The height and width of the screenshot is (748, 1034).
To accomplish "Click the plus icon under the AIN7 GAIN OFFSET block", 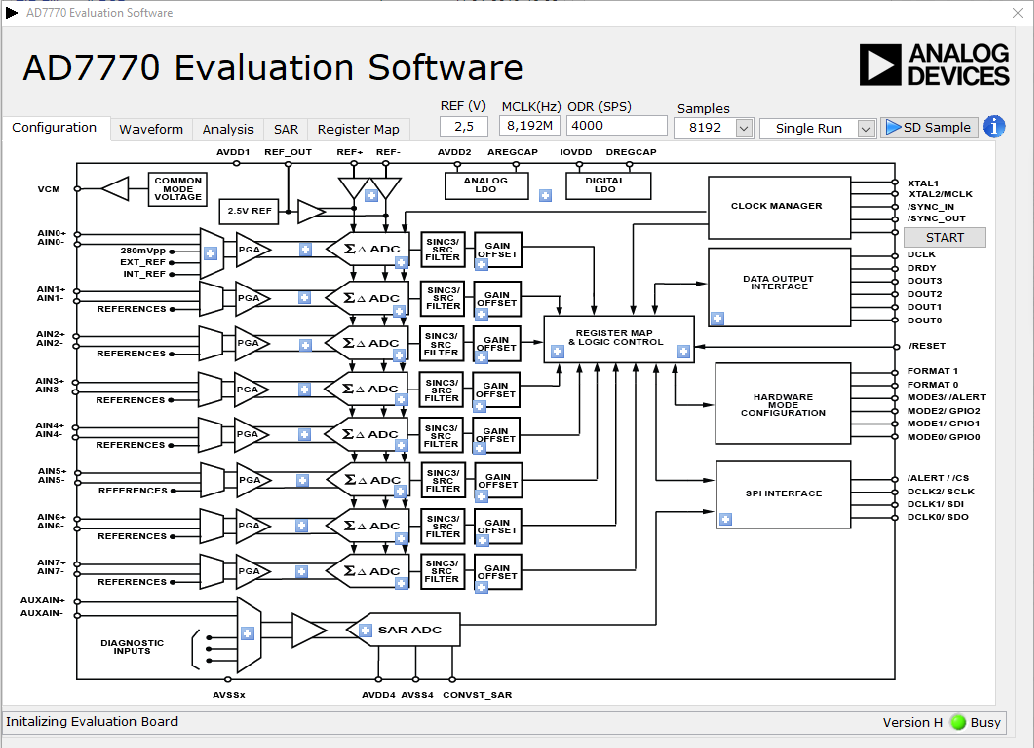I will [x=481, y=587].
